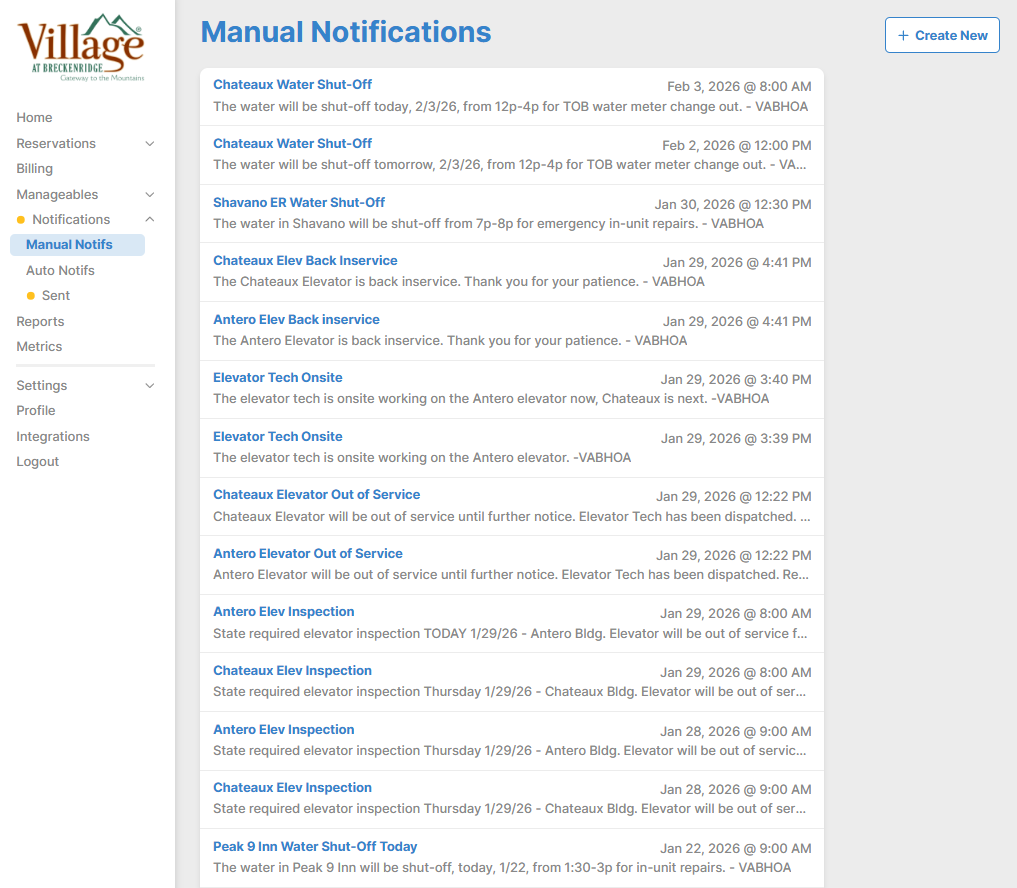Go to Billing in sidebar
This screenshot has width=1017, height=888.
(x=34, y=169)
